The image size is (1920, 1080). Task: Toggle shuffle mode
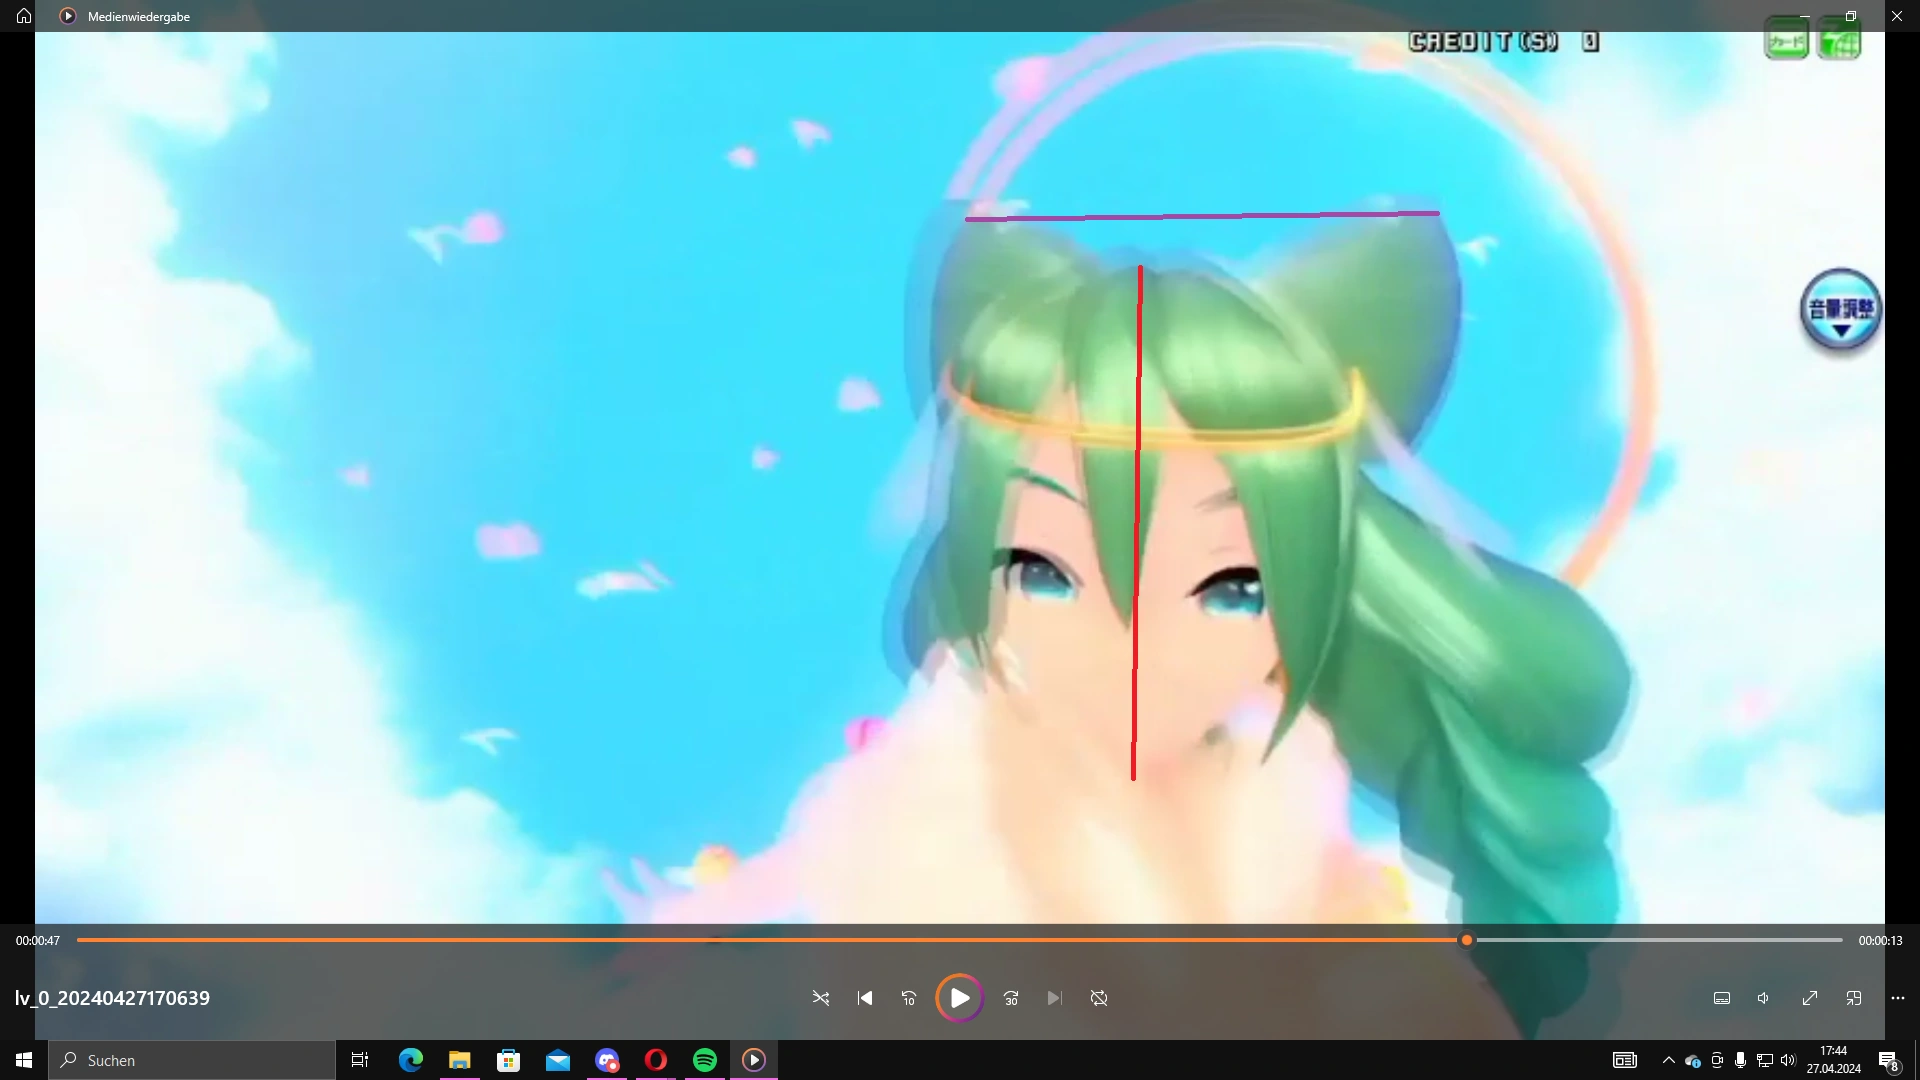pyautogui.click(x=821, y=998)
